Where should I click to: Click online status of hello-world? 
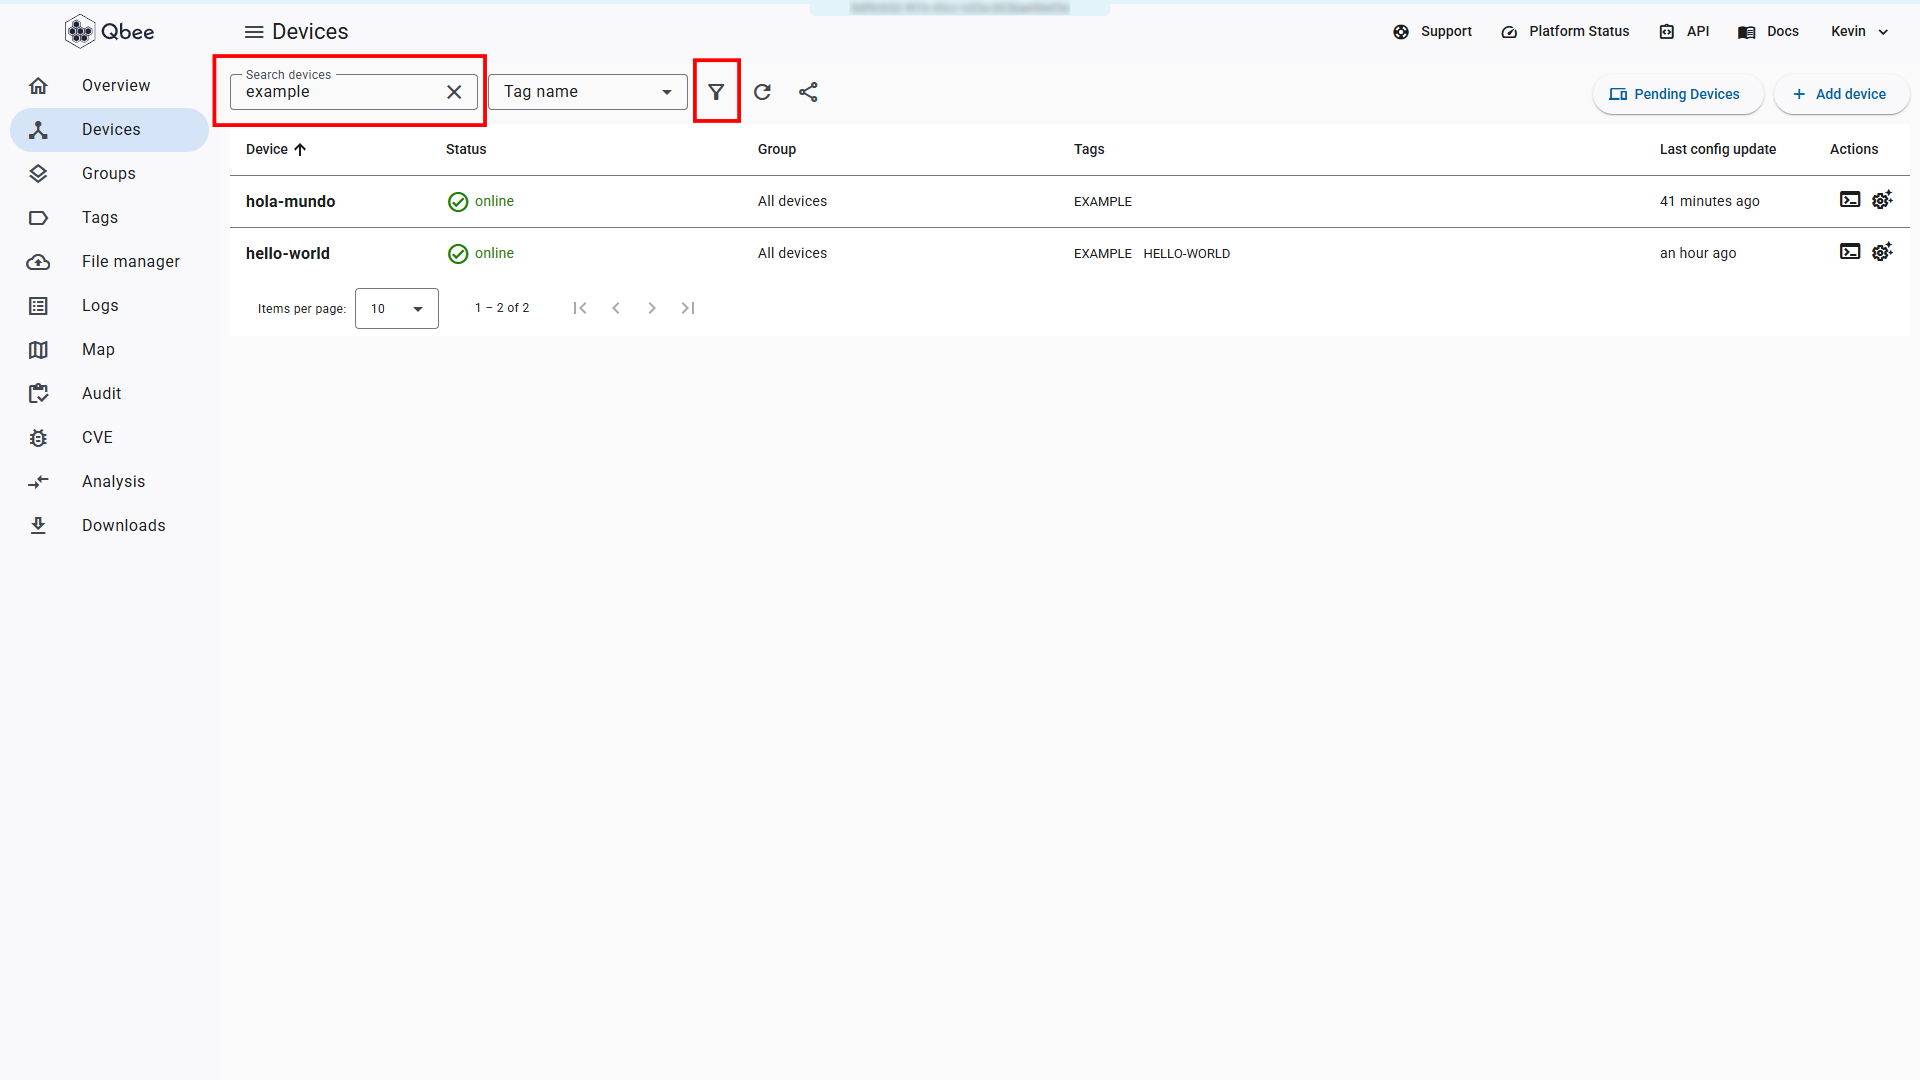pyautogui.click(x=481, y=254)
